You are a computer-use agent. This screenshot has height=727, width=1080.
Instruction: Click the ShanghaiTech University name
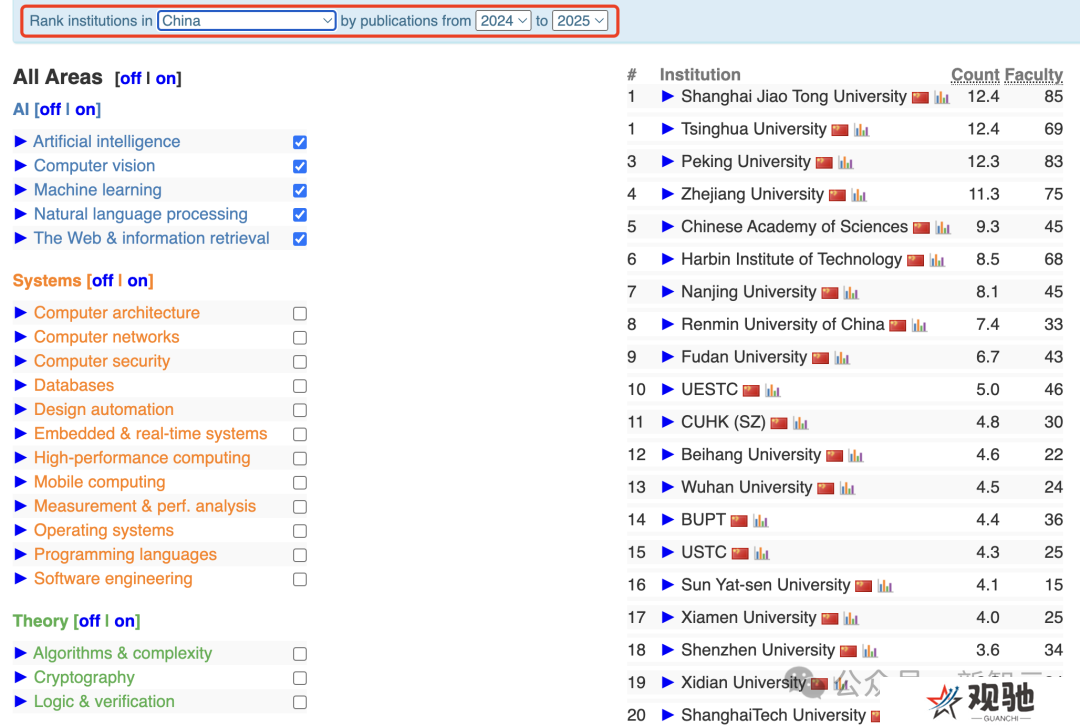pyautogui.click(x=773, y=715)
